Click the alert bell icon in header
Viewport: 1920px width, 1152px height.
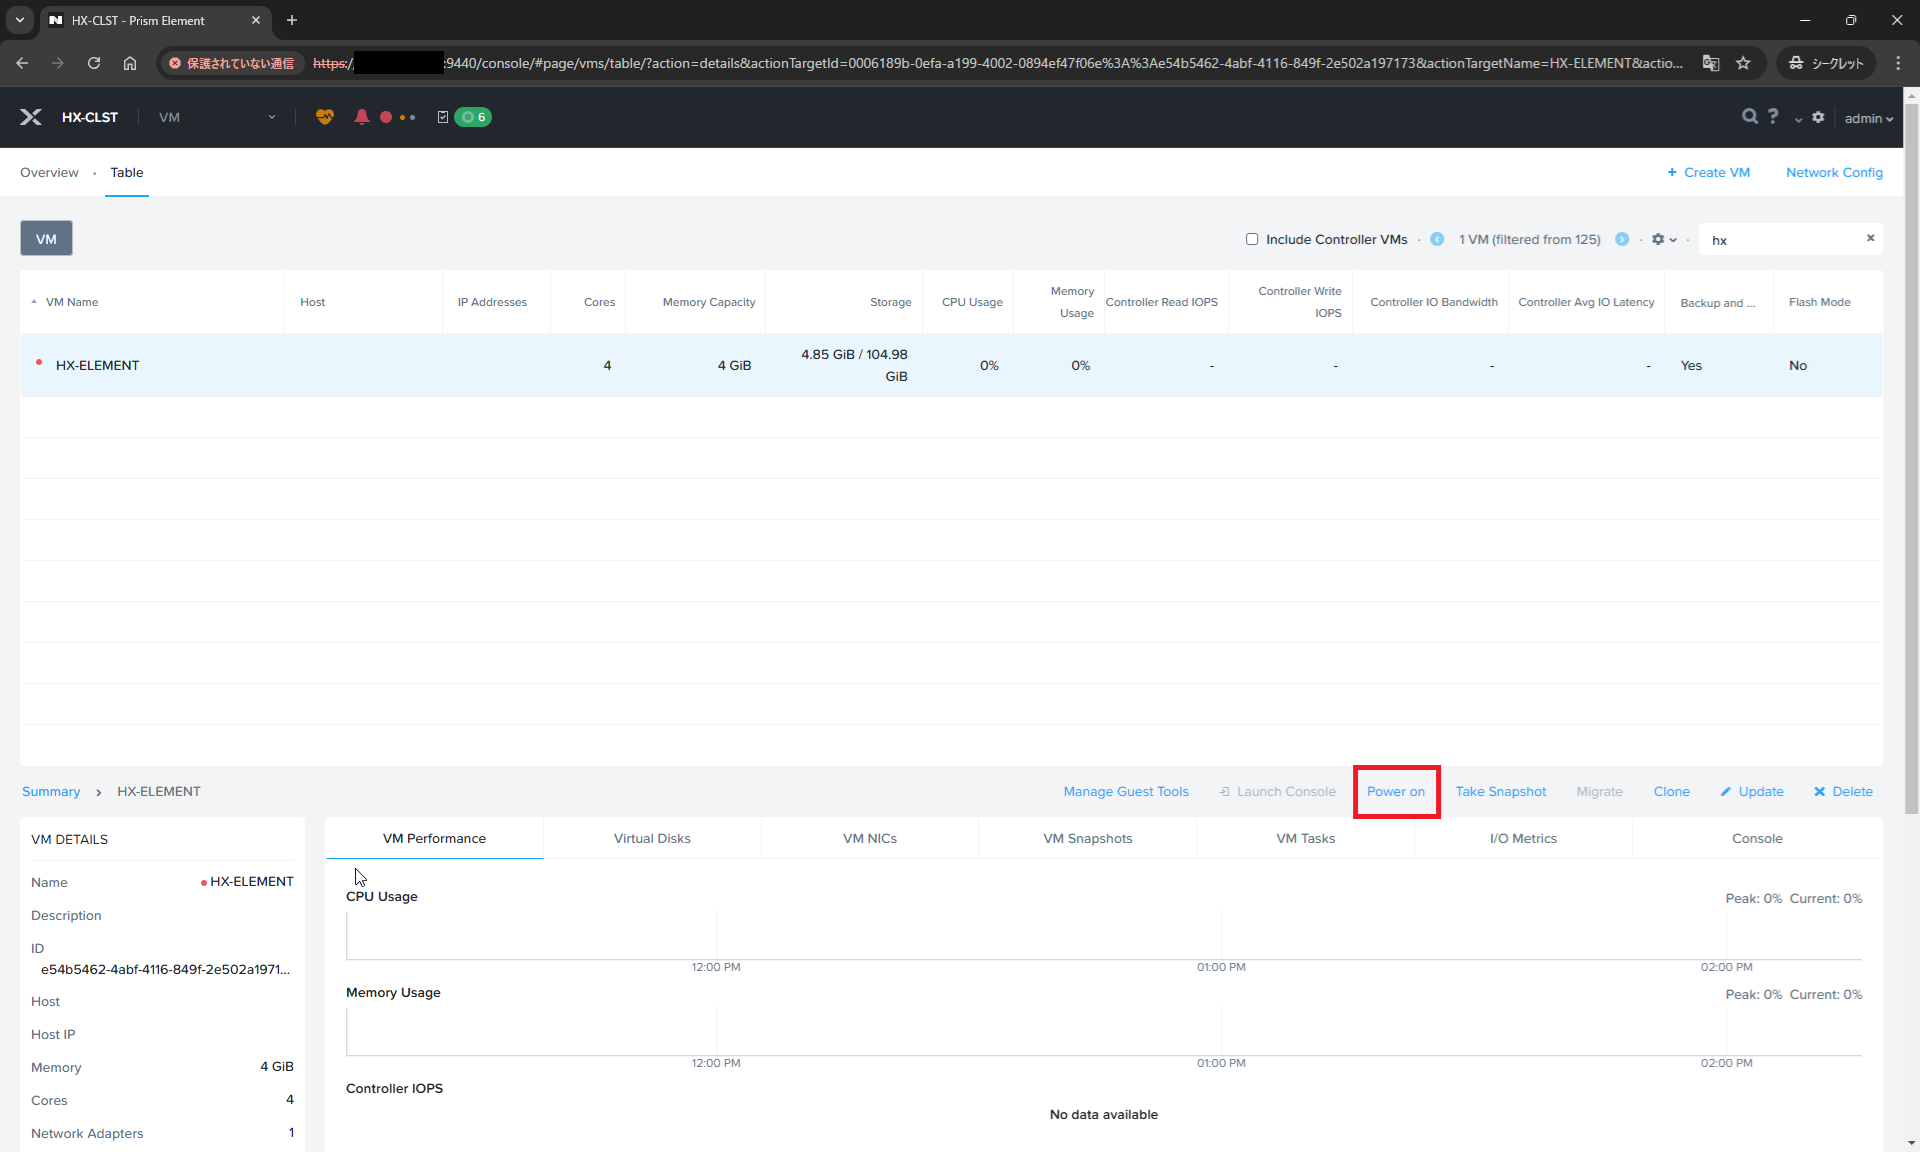click(362, 115)
